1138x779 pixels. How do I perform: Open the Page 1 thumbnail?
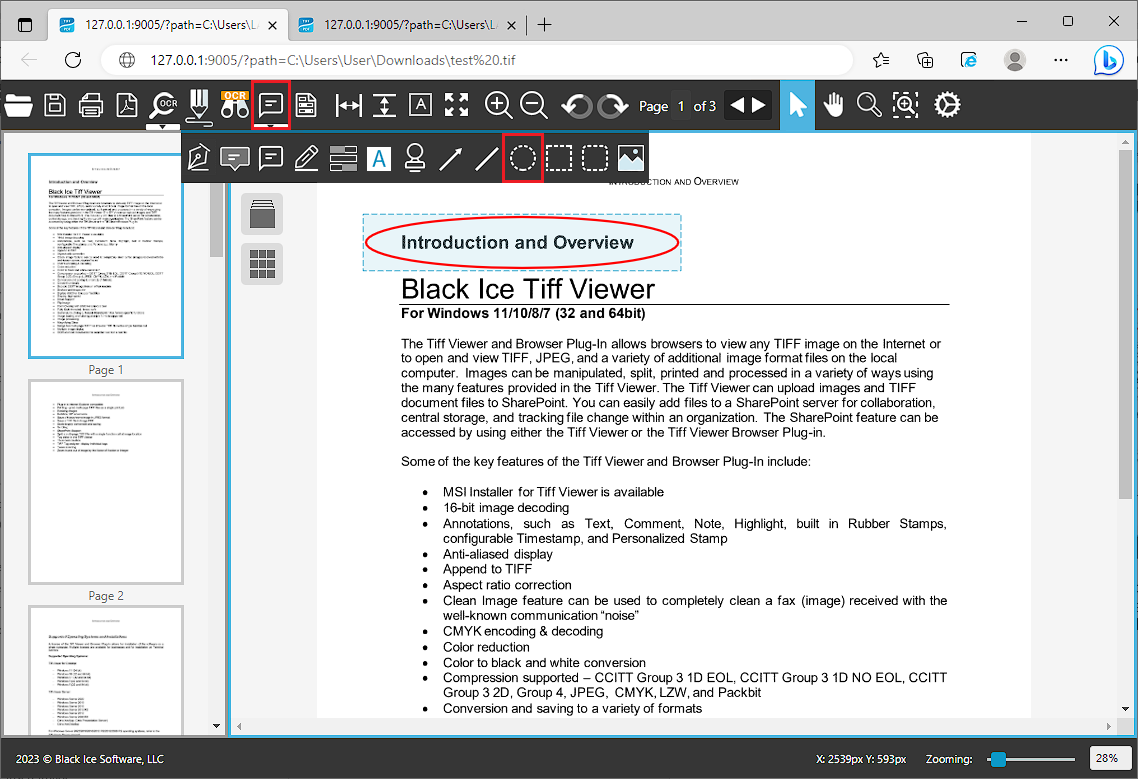click(x=106, y=256)
